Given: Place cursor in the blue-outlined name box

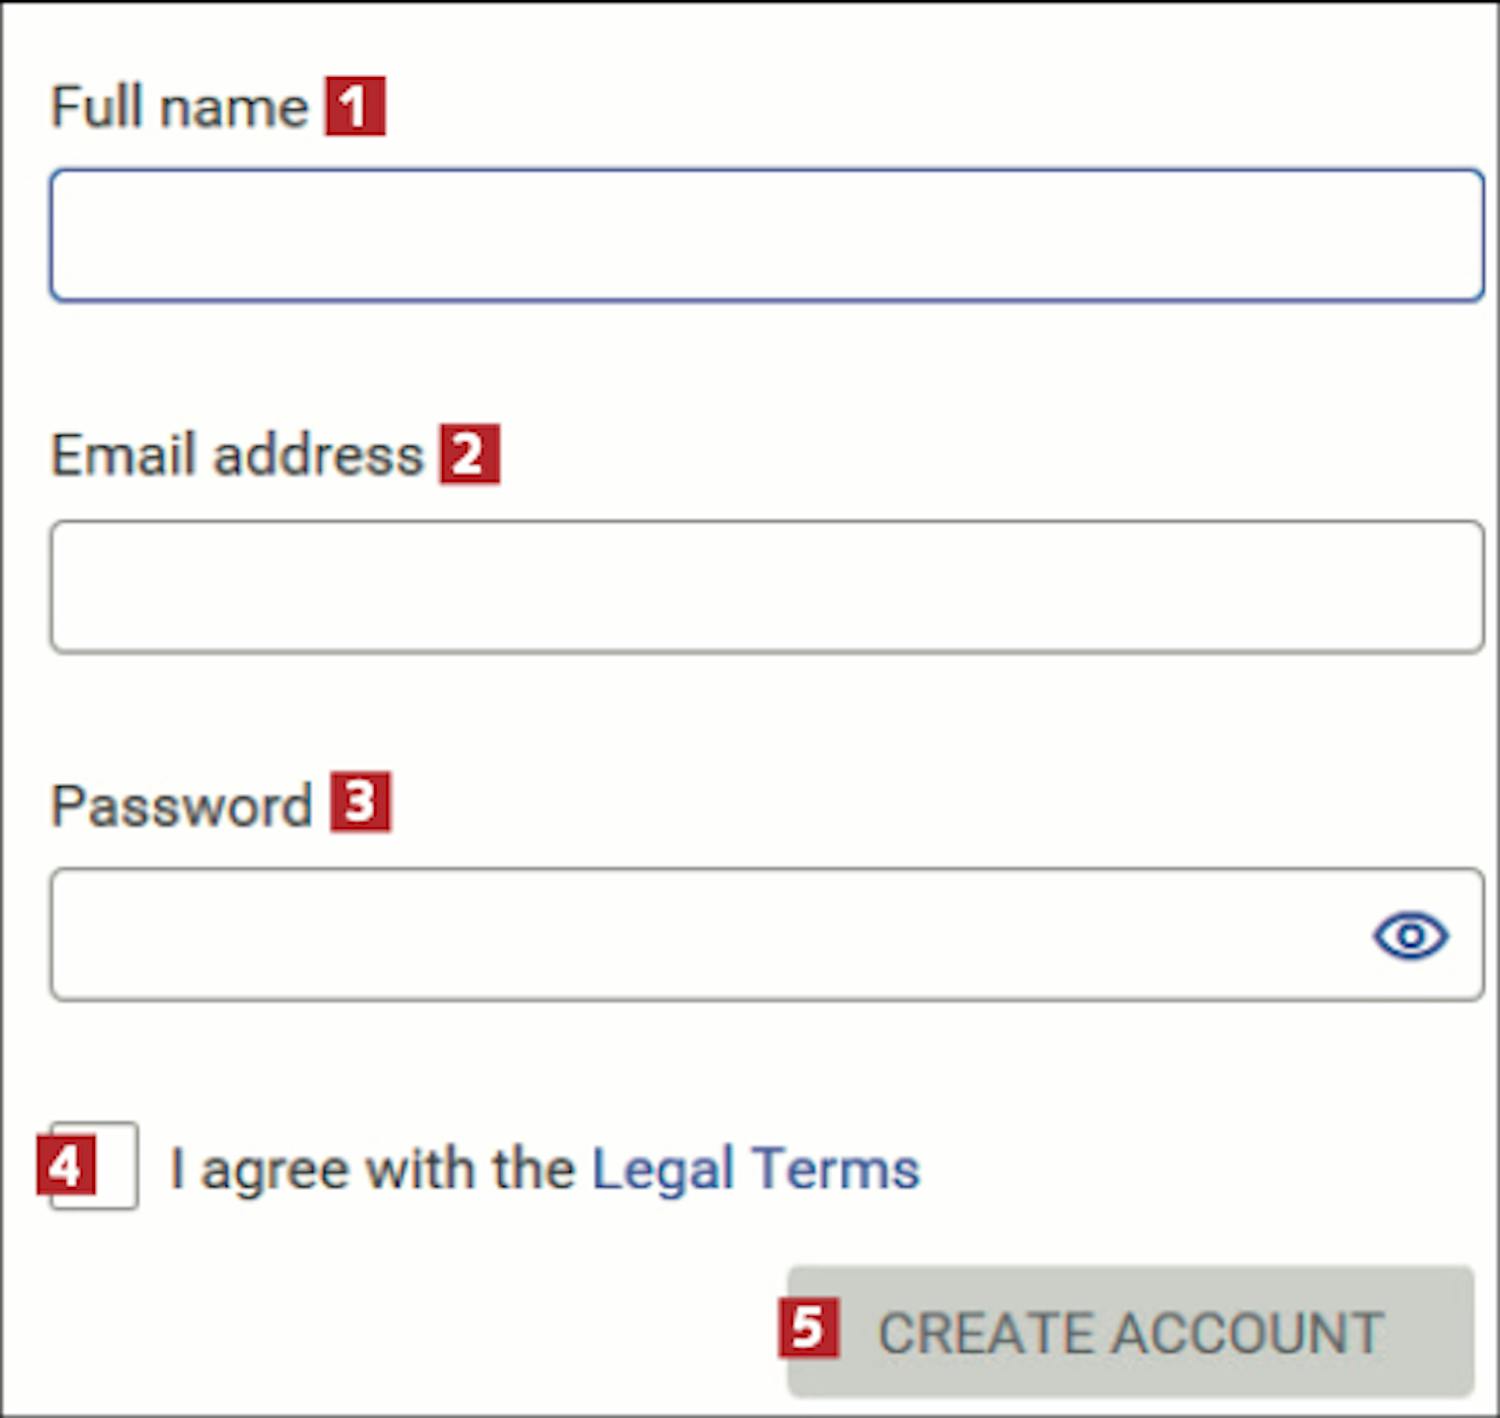Looking at the screenshot, I should pyautogui.click(x=766, y=236).
